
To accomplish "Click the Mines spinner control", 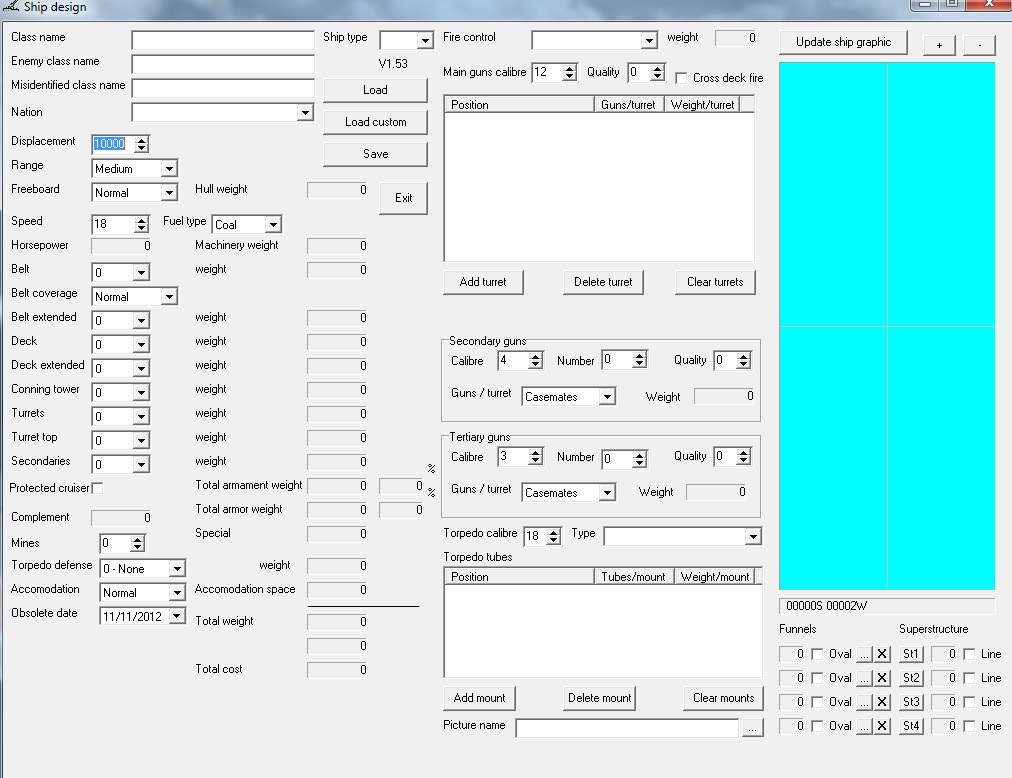I will click(x=137, y=544).
